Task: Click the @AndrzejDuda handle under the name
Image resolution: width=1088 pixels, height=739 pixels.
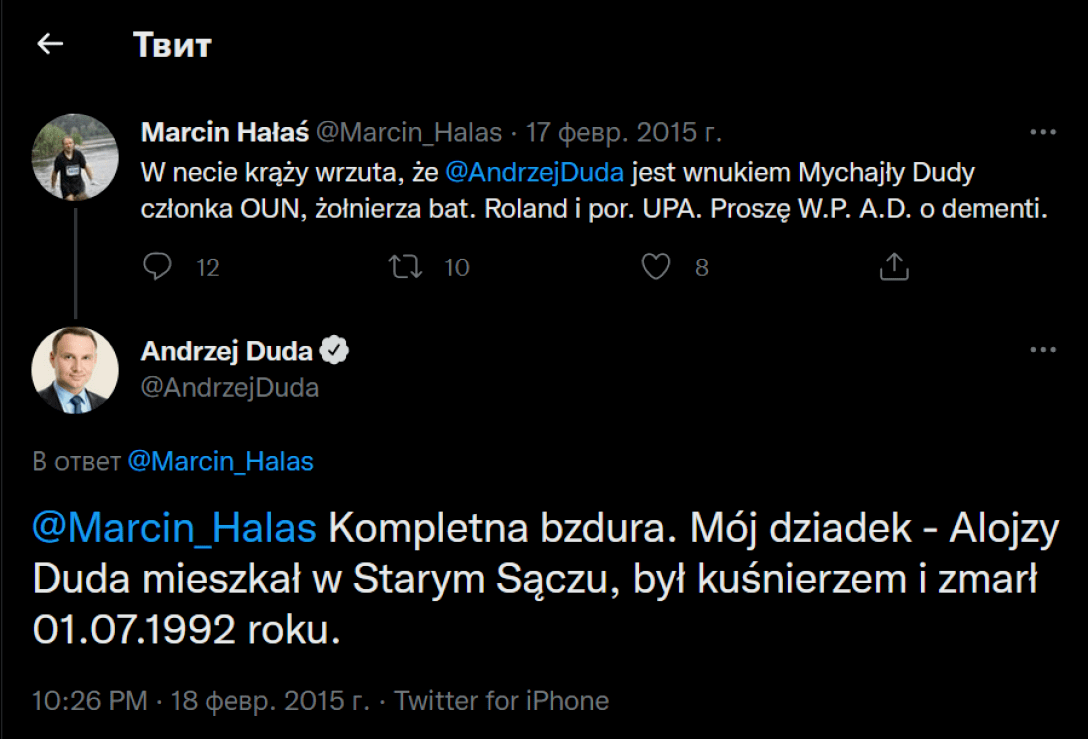Action: [230, 388]
